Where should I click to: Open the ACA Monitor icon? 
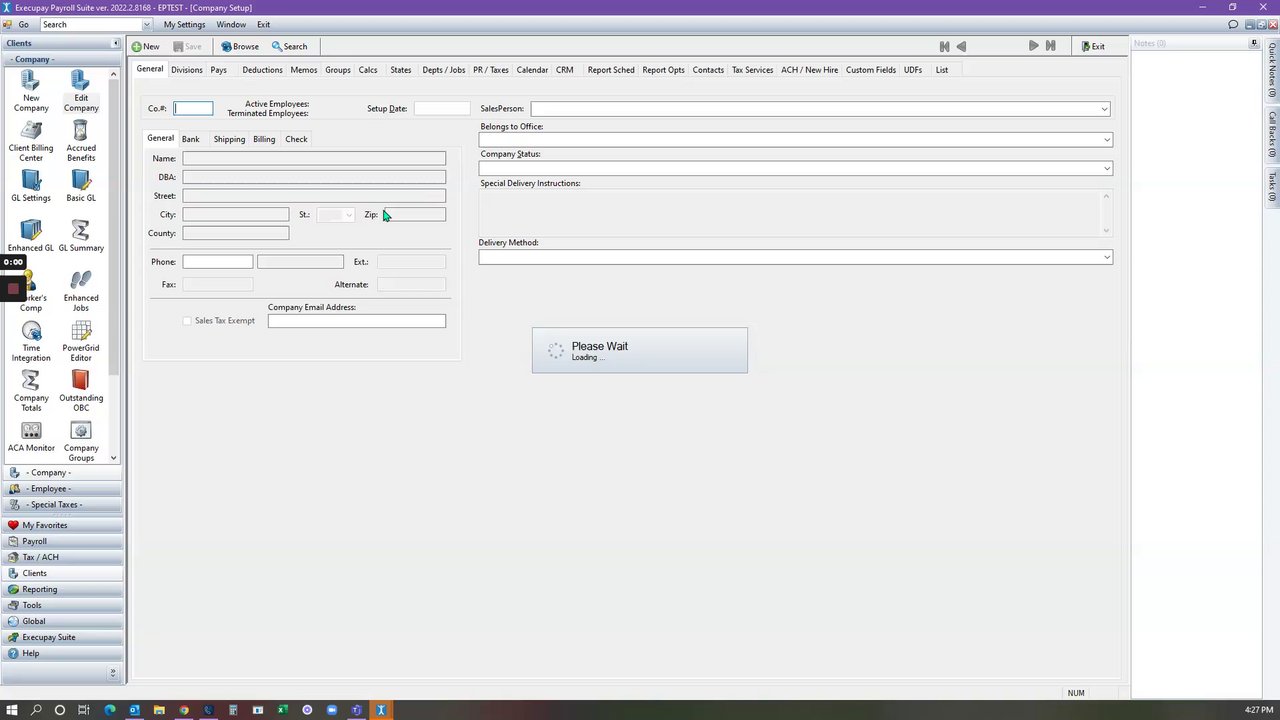click(x=31, y=436)
